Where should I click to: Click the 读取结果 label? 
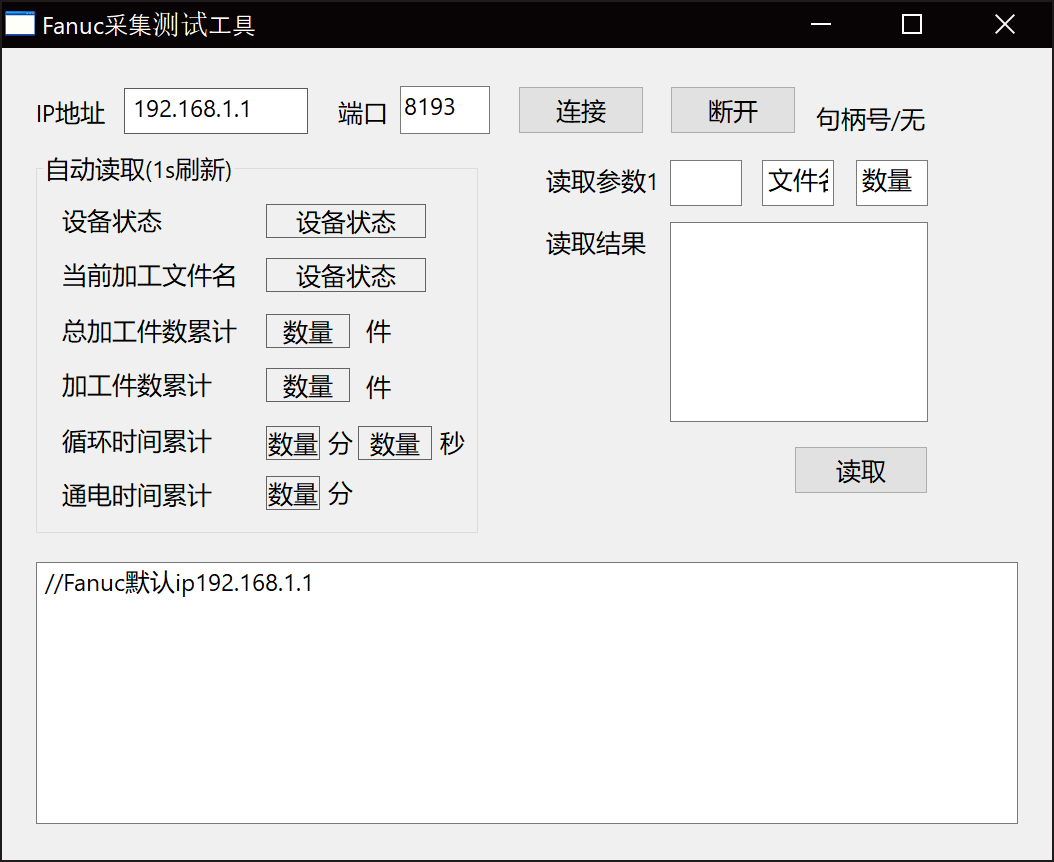coord(596,243)
